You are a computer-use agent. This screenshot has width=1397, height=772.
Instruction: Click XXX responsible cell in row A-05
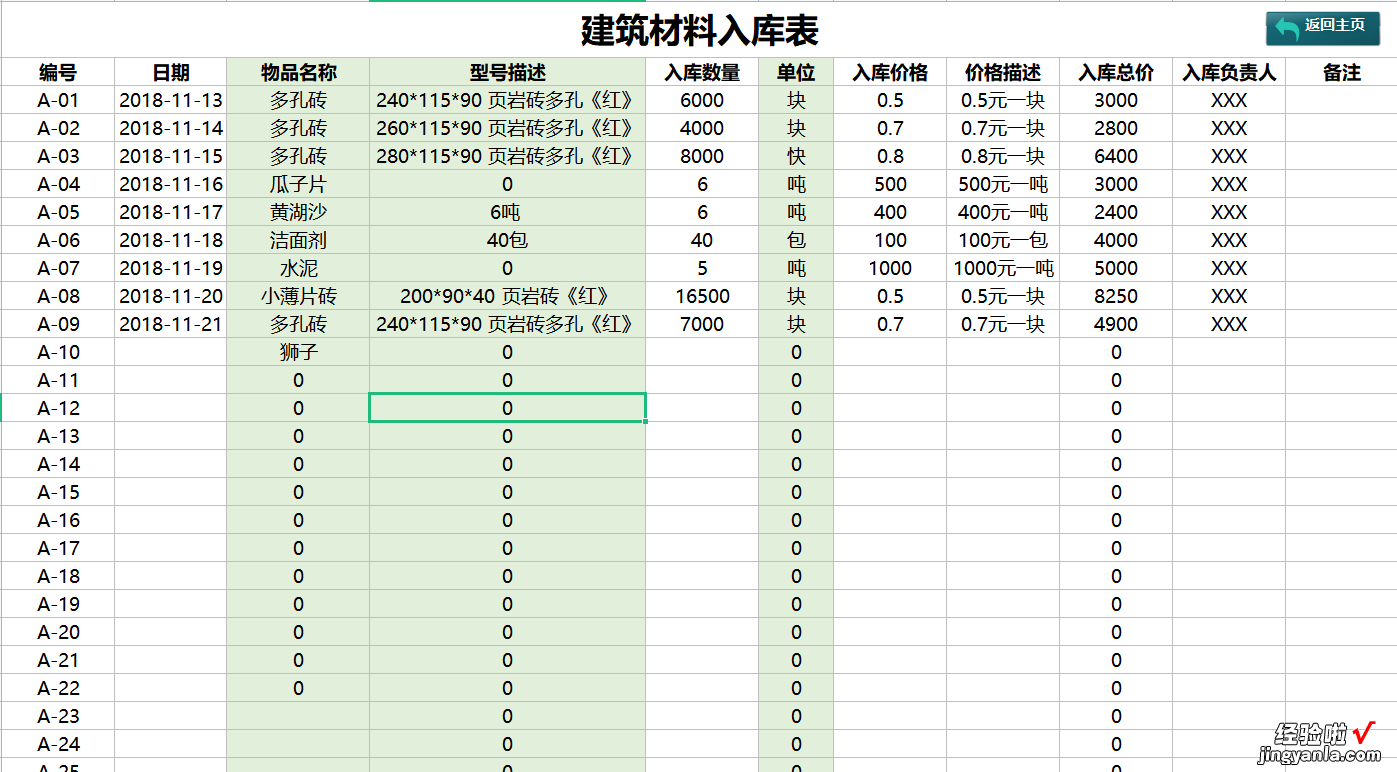pyautogui.click(x=1229, y=212)
